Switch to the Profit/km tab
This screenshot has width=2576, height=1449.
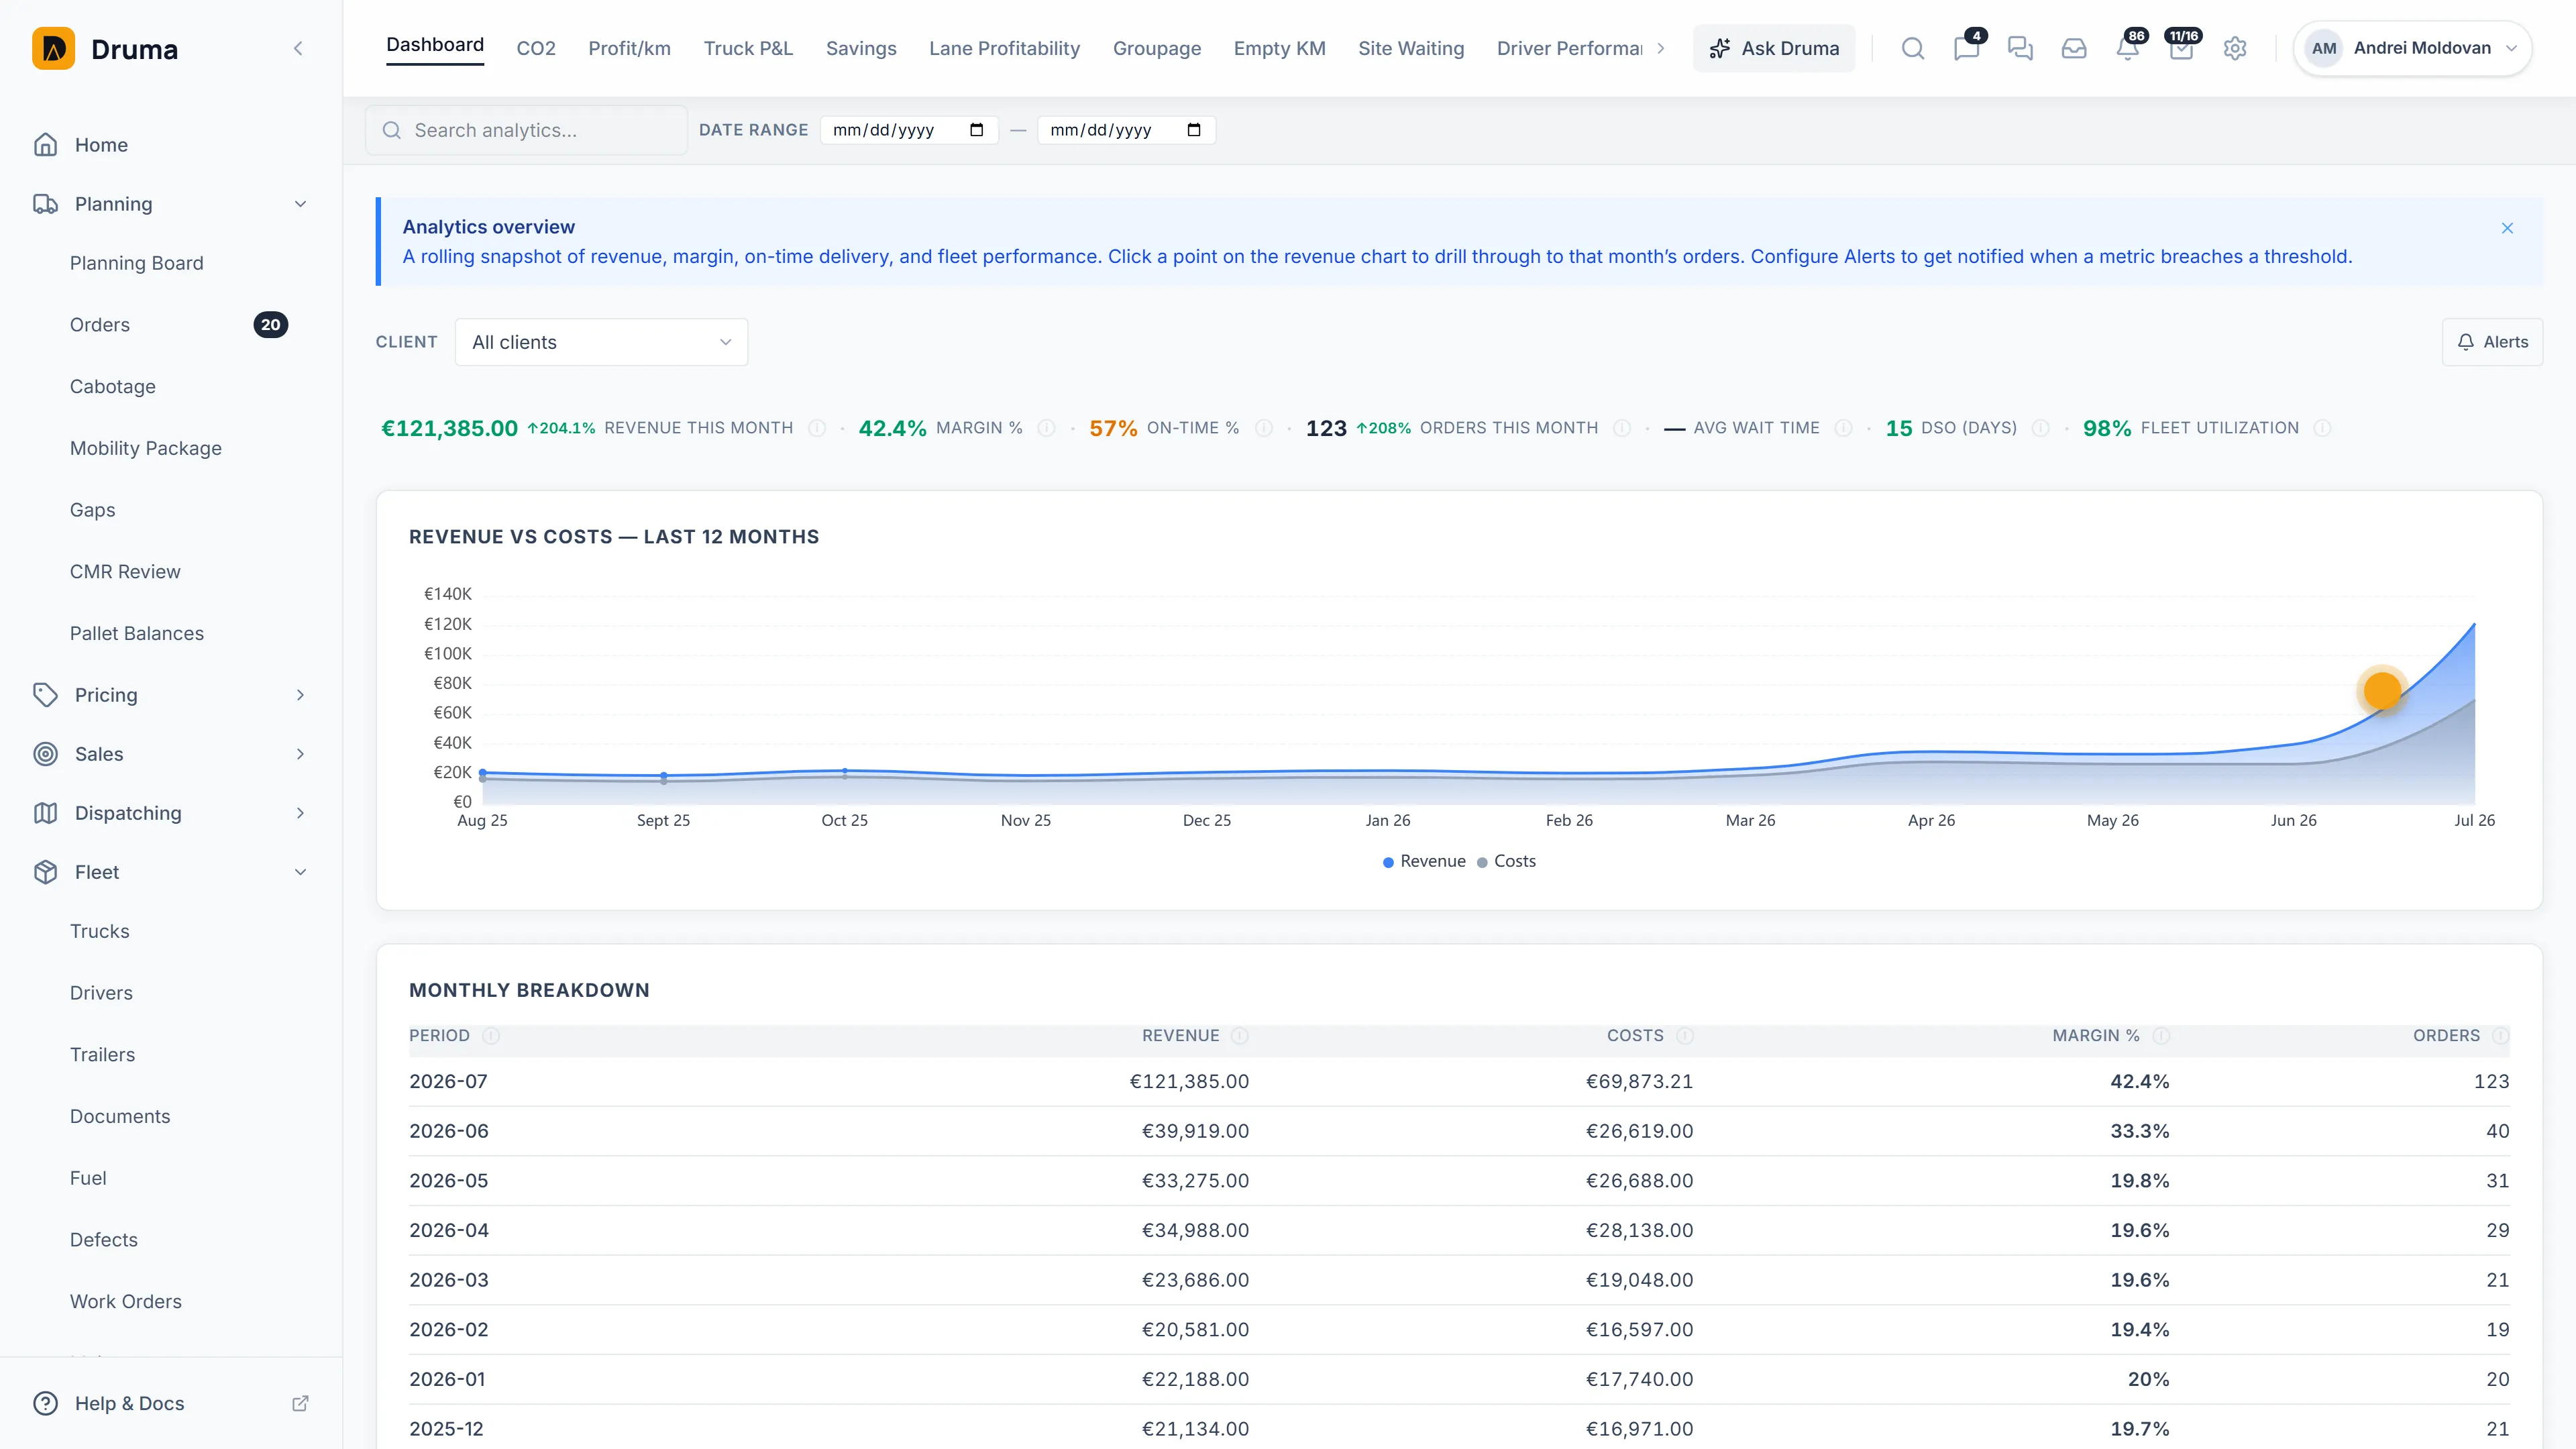pyautogui.click(x=629, y=48)
